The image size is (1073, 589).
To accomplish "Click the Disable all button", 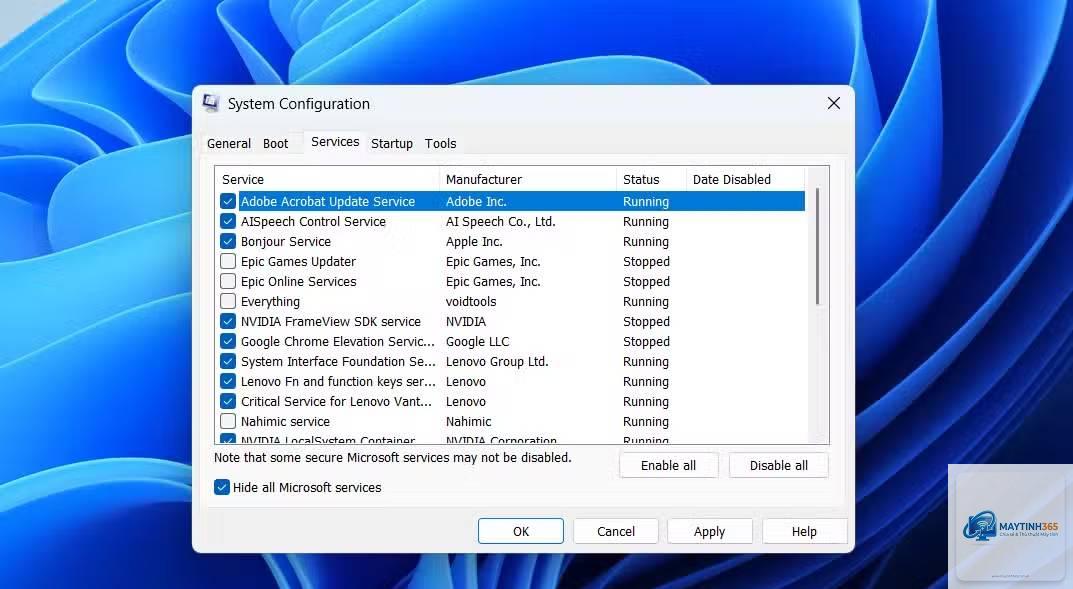I will tap(779, 465).
